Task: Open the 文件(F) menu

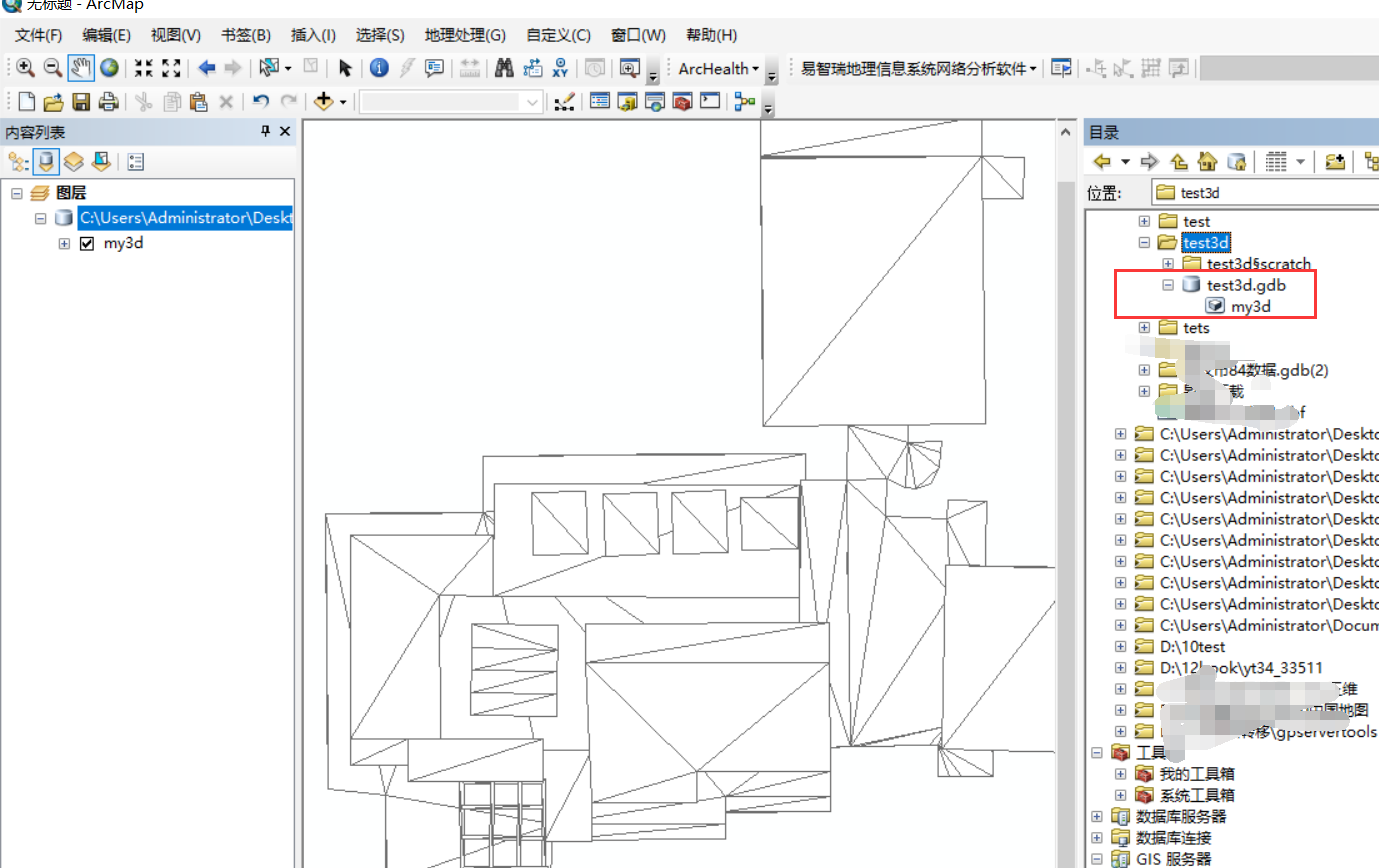Action: tap(38, 35)
